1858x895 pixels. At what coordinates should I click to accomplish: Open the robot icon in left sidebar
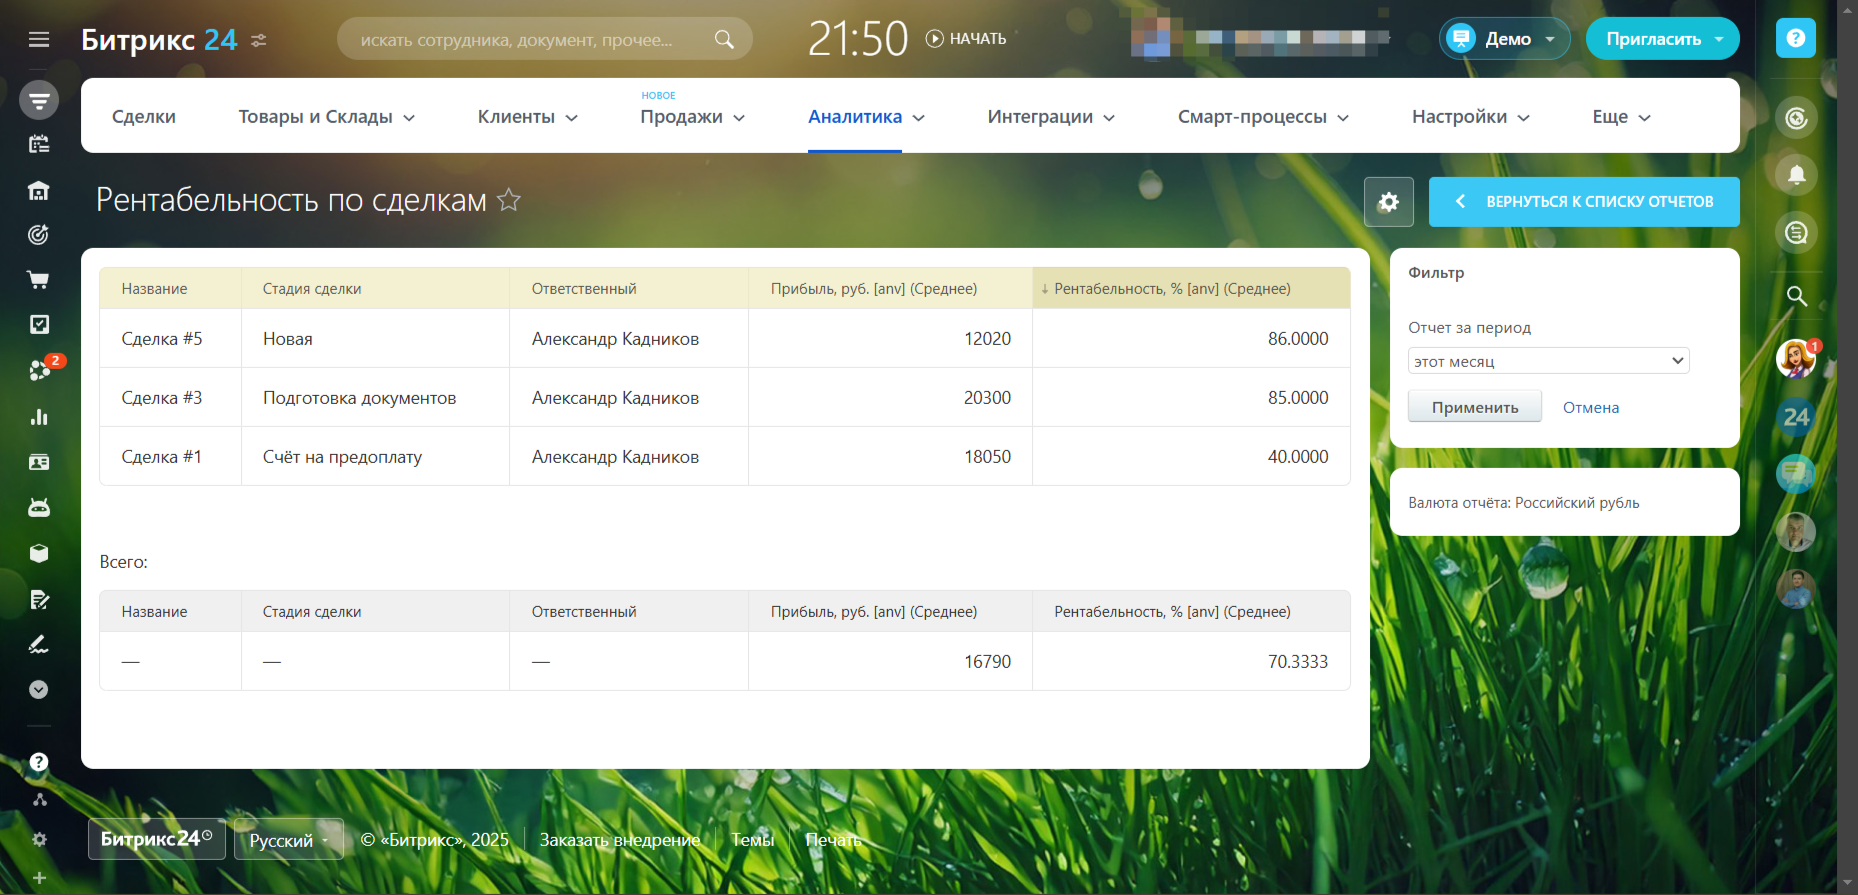[x=38, y=508]
